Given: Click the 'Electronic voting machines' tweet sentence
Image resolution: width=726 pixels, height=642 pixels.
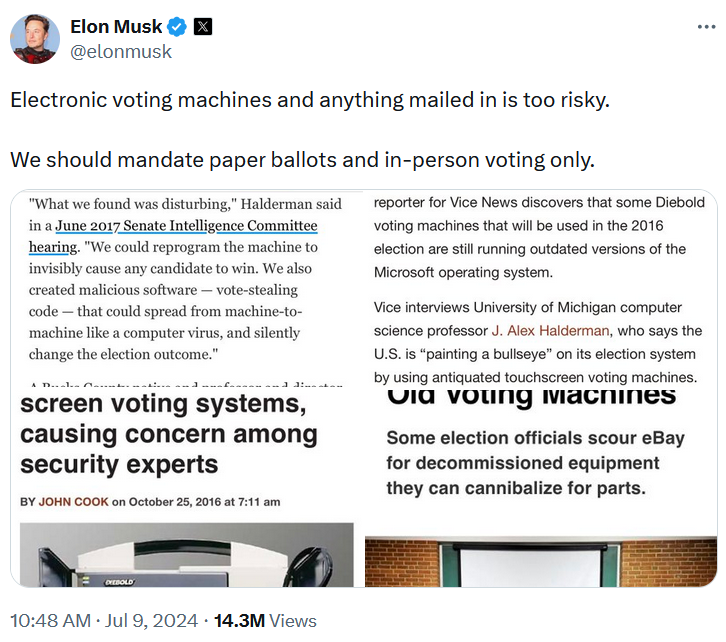Looking at the screenshot, I should tap(309, 101).
